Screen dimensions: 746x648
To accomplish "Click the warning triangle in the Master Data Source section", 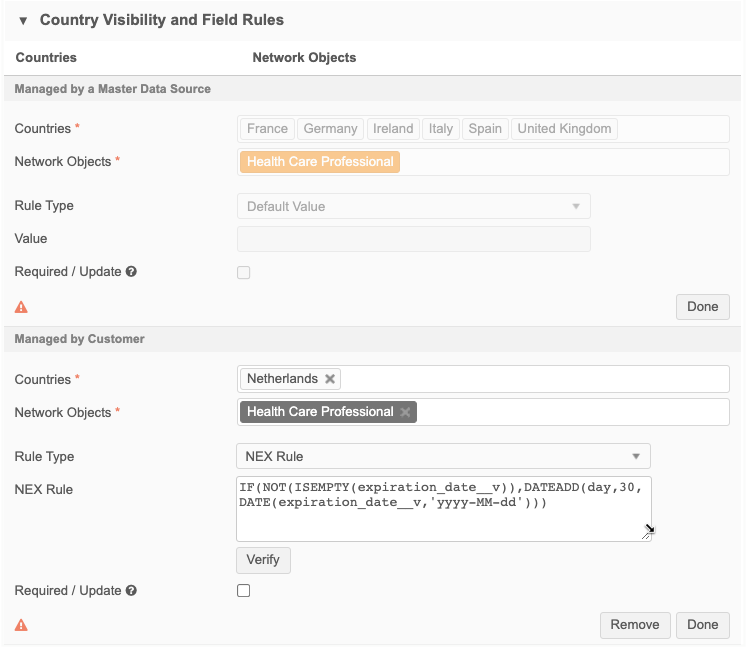I will [x=22, y=307].
